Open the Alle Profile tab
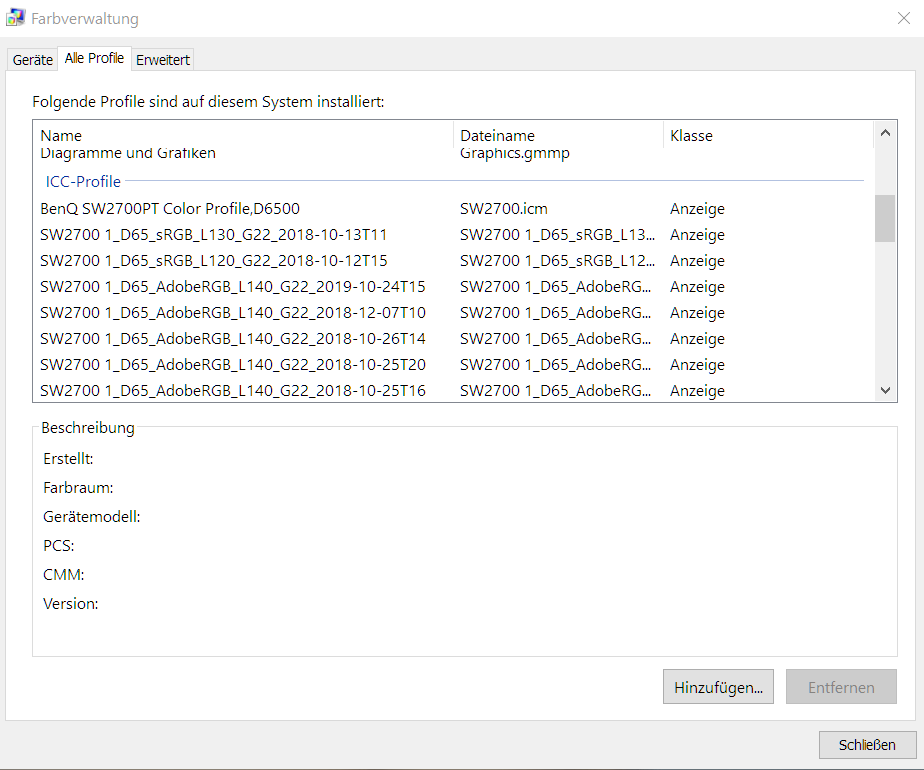The height and width of the screenshot is (770, 924). pos(94,58)
